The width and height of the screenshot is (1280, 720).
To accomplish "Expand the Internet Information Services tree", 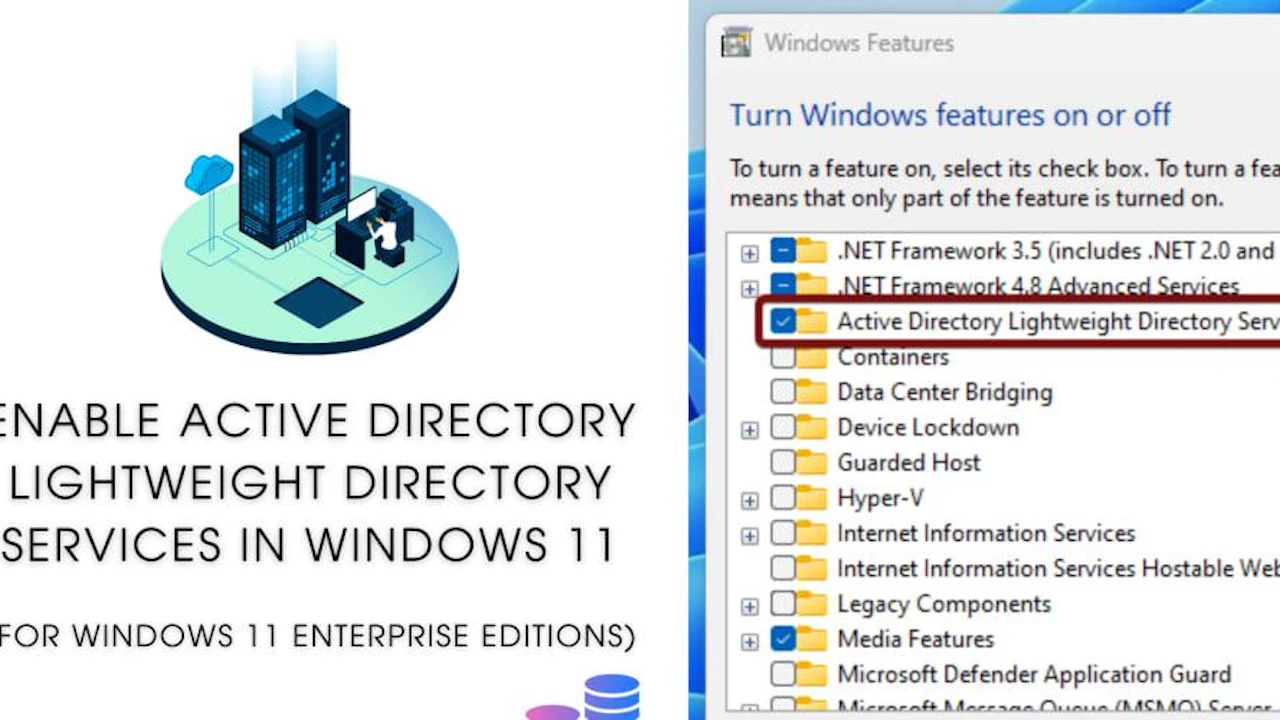I will point(749,535).
